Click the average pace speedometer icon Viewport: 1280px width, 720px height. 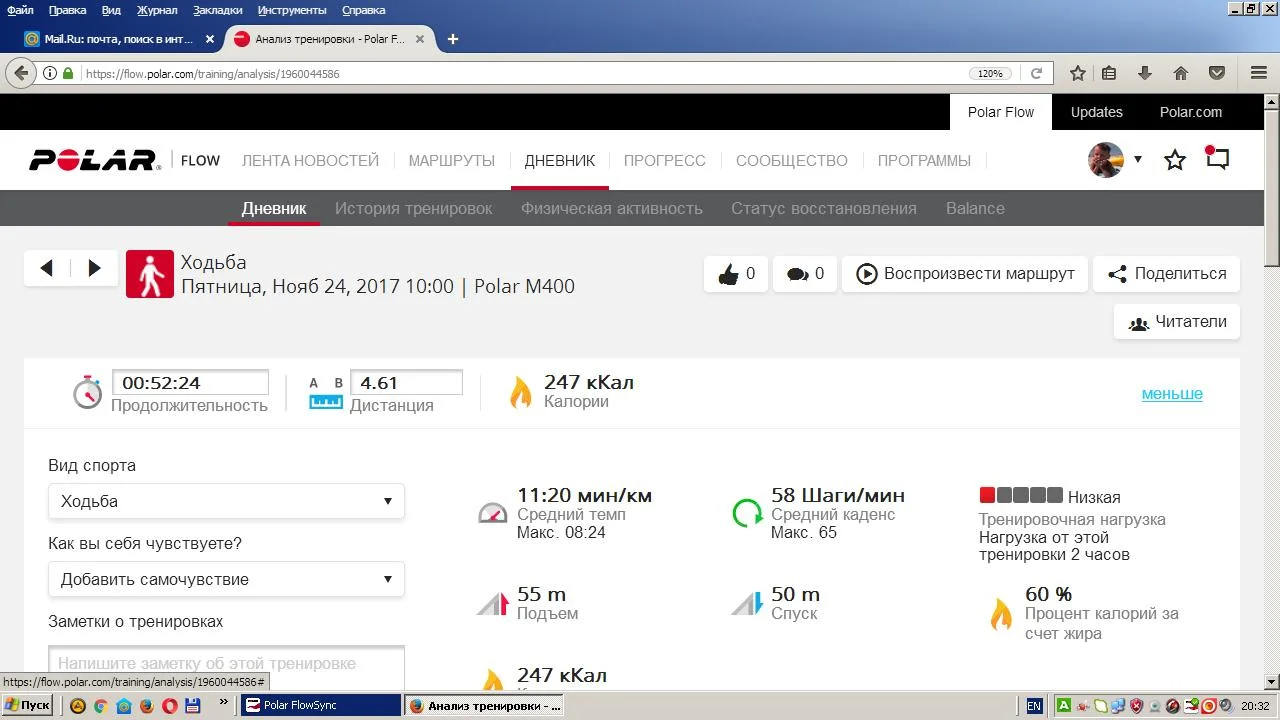pyautogui.click(x=493, y=513)
